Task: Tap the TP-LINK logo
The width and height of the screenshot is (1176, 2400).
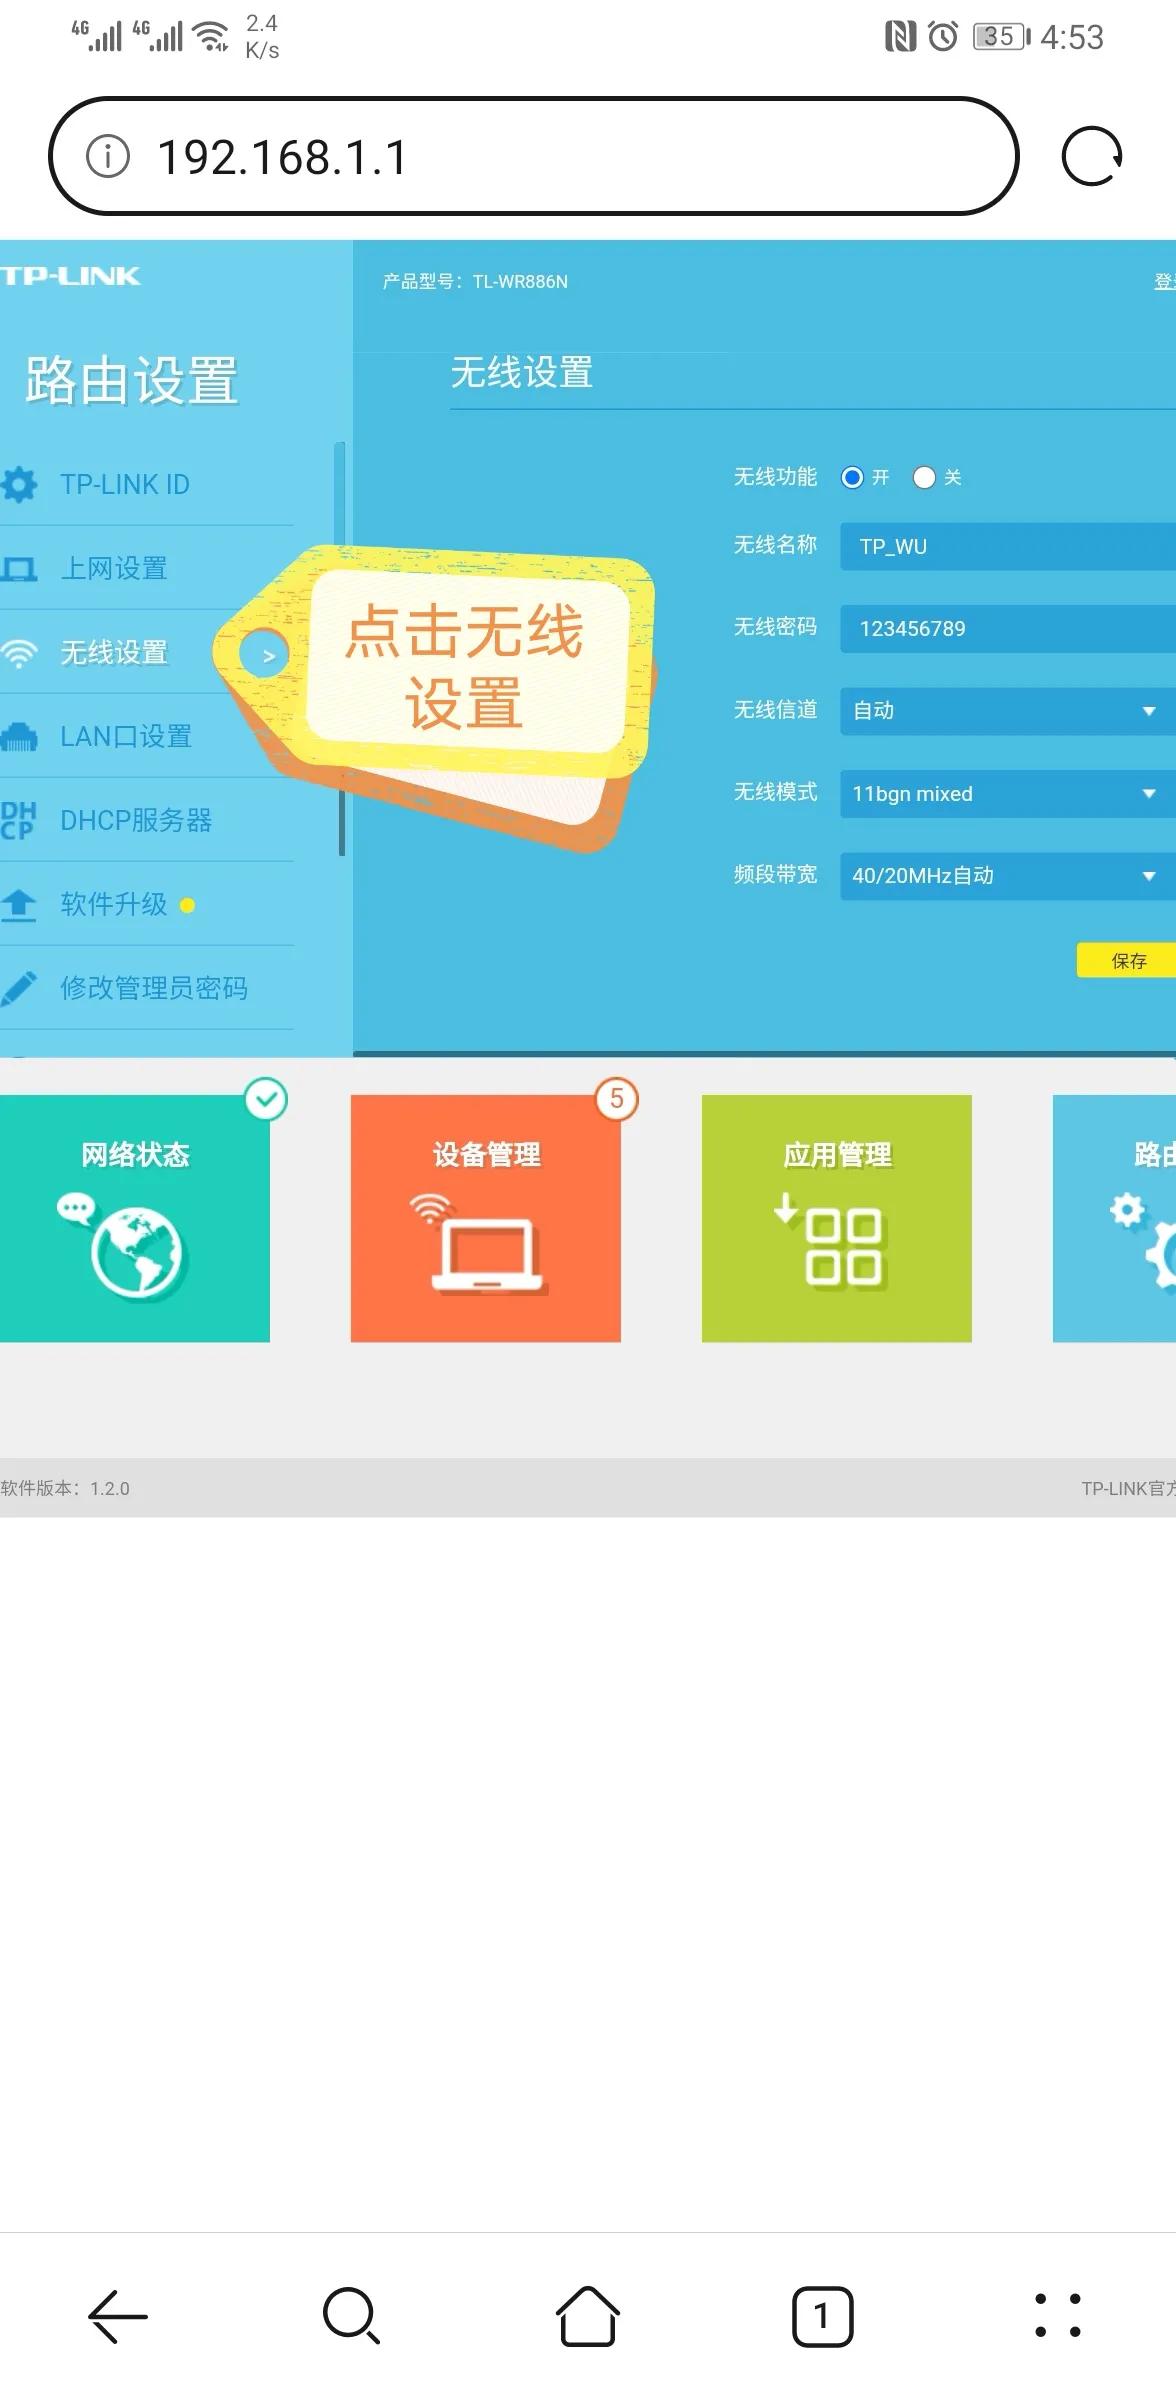Action: click(x=70, y=276)
